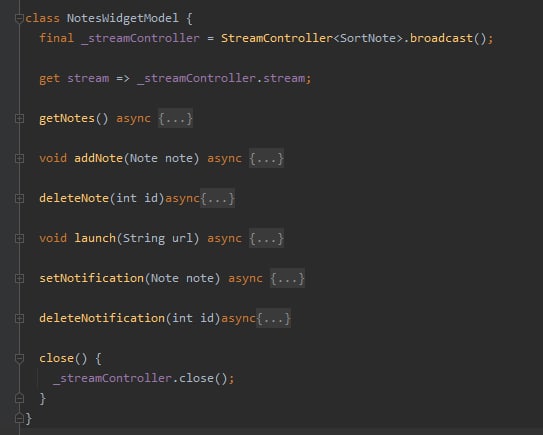Unfold the {...} placeholder after deleteNotification
The image size is (543, 435).
pyautogui.click(x=274, y=318)
